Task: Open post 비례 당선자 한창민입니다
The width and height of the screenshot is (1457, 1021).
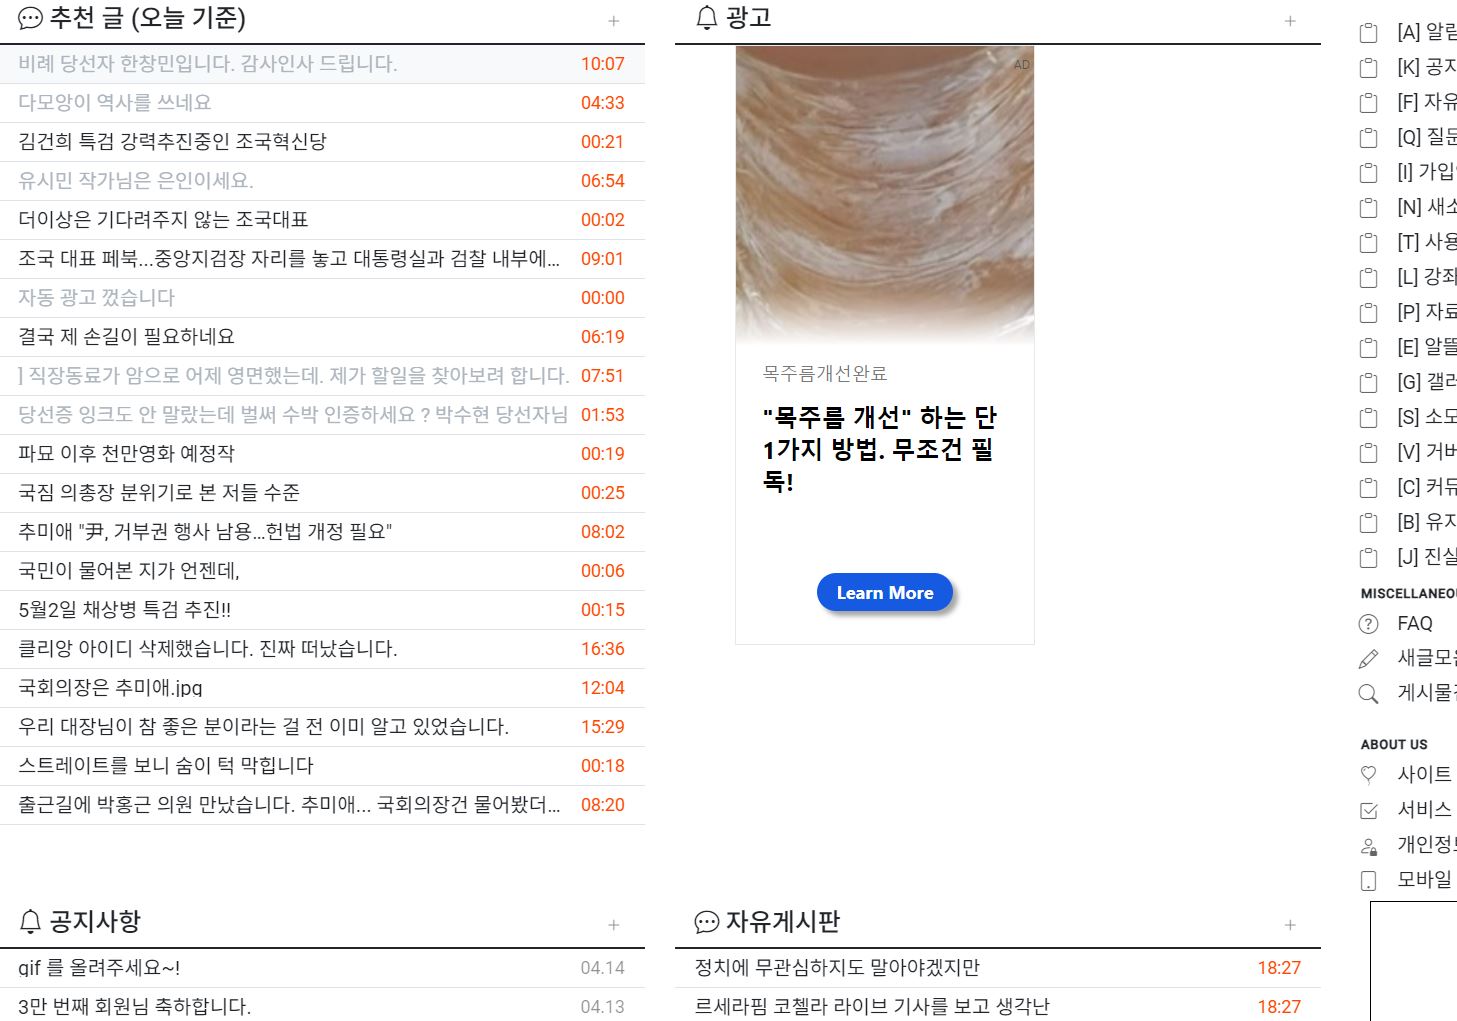Action: pos(208,64)
